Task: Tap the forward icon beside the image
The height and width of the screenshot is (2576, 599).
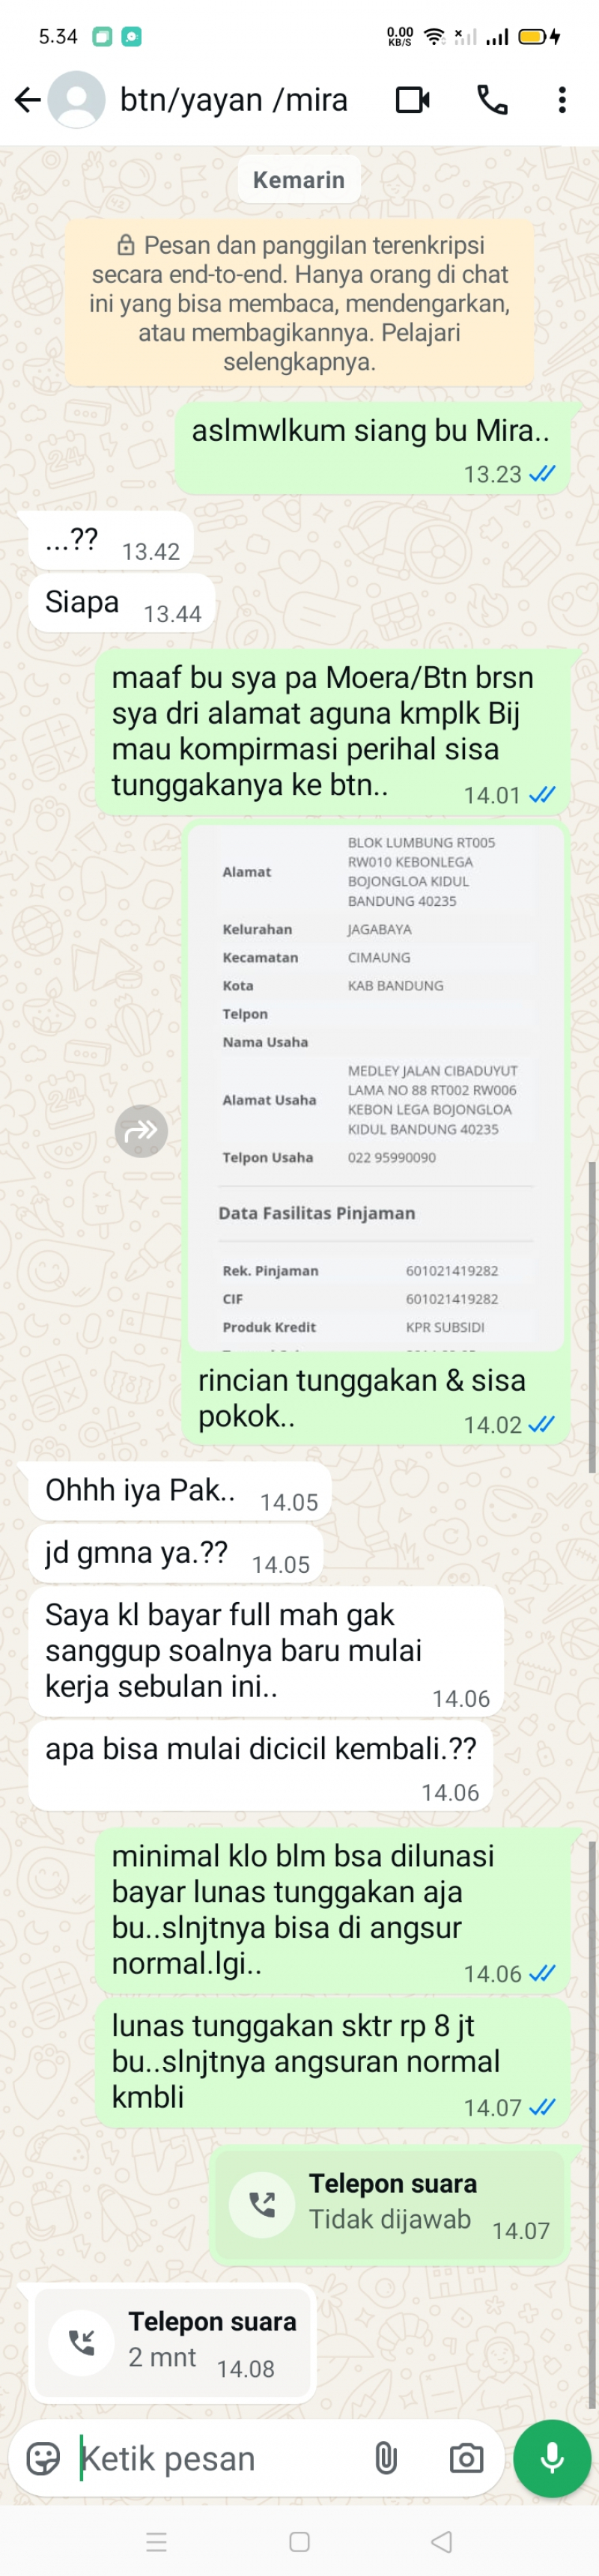Action: click(x=141, y=1131)
